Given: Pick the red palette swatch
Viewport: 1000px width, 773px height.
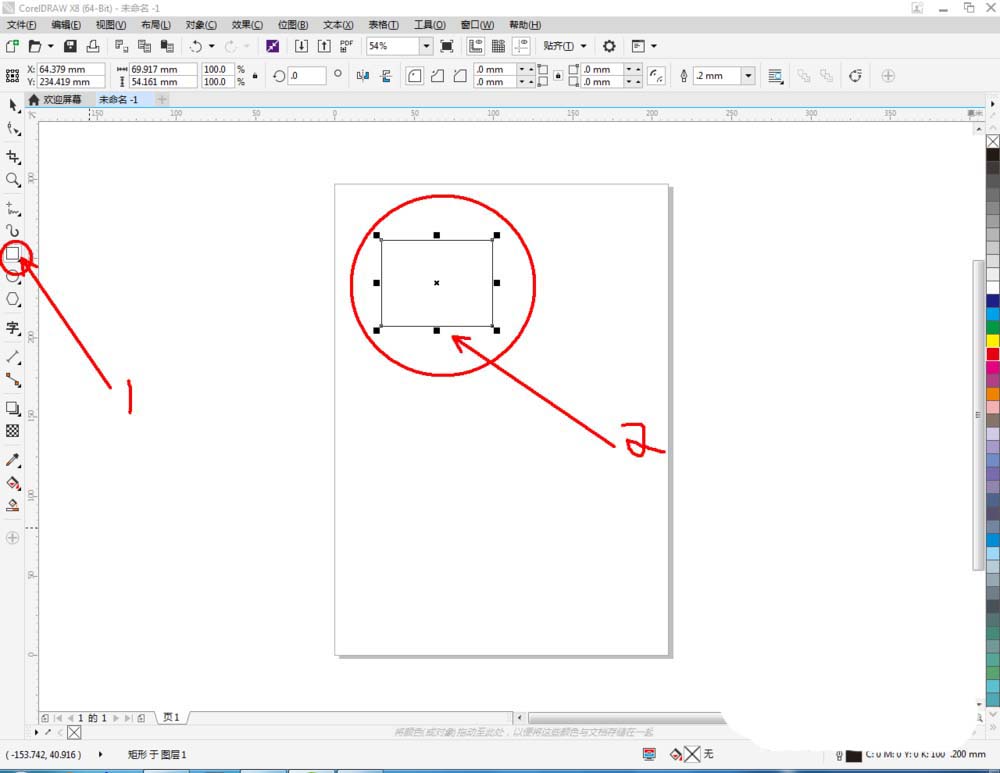Looking at the screenshot, I should pyautogui.click(x=992, y=354).
